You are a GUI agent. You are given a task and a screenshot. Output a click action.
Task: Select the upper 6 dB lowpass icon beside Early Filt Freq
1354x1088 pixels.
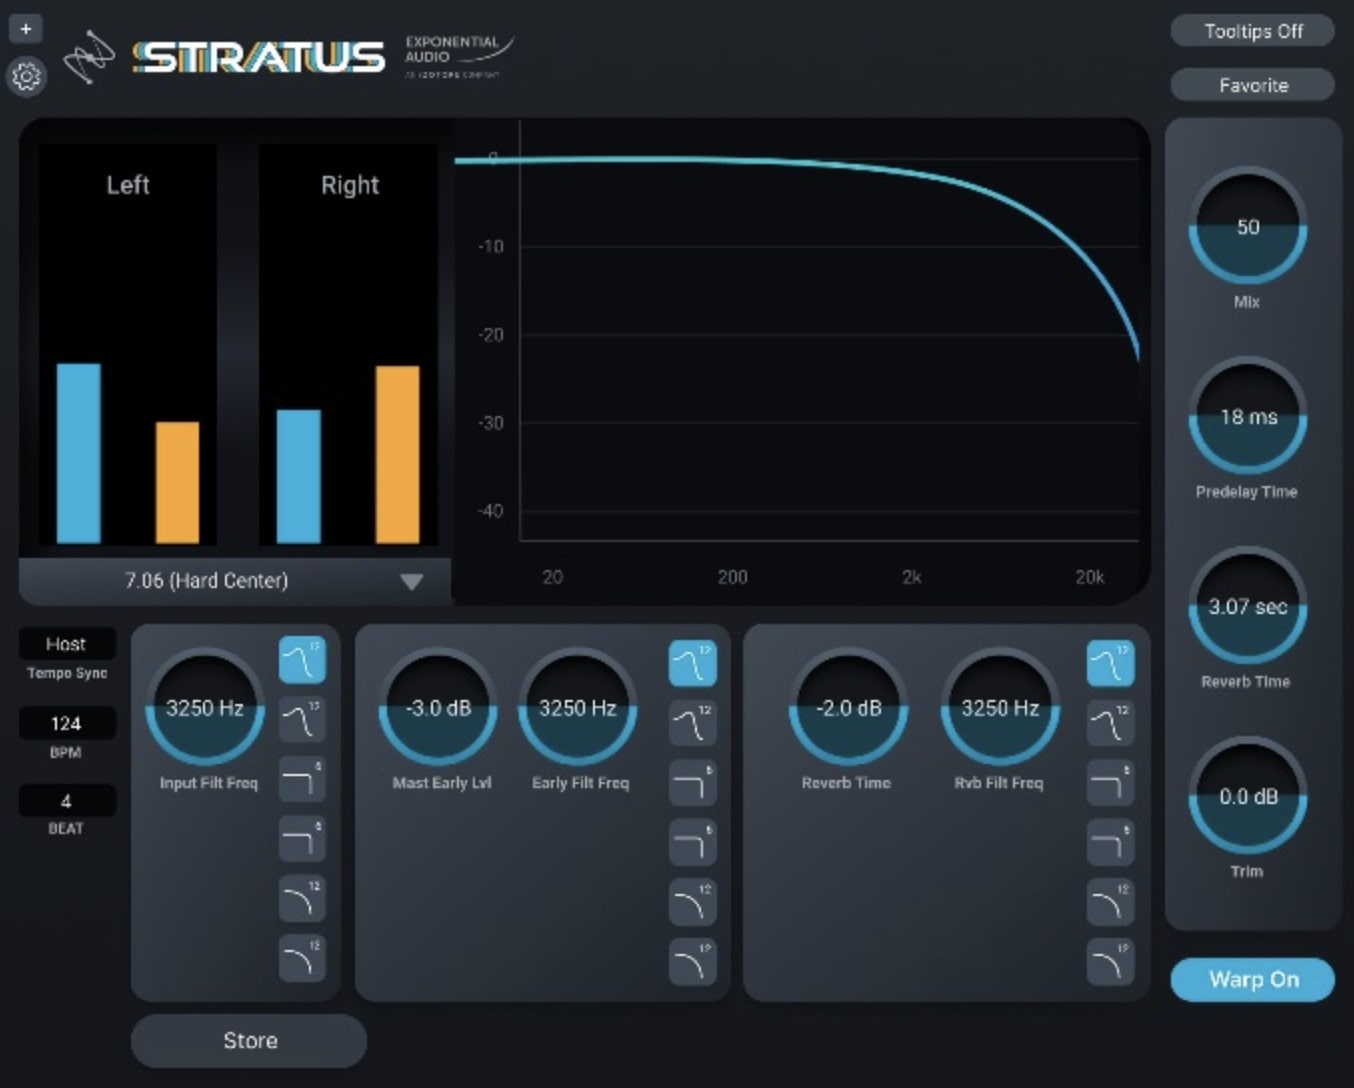tap(692, 784)
